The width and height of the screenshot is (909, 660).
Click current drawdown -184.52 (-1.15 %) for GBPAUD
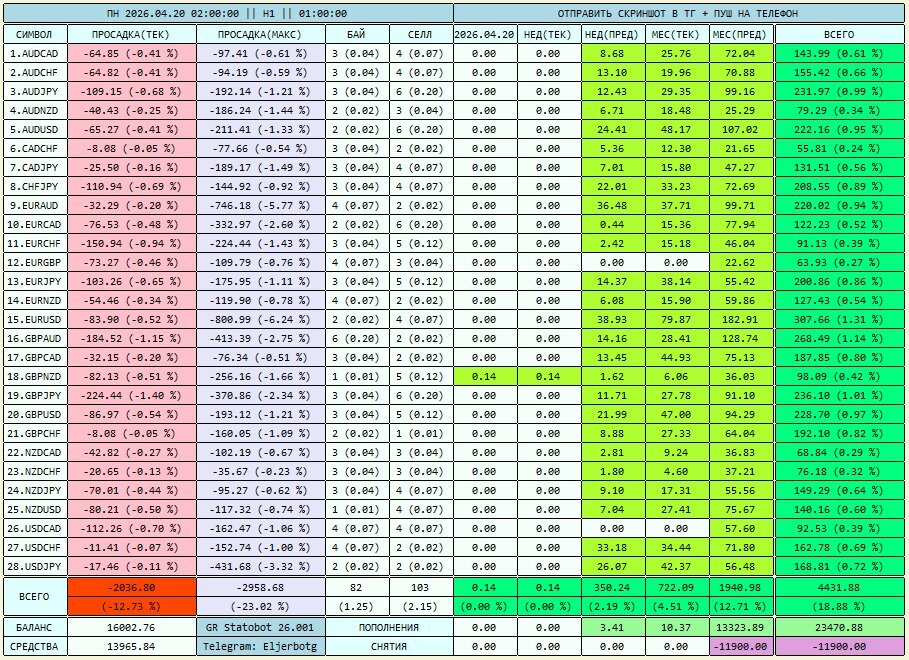[132, 338]
